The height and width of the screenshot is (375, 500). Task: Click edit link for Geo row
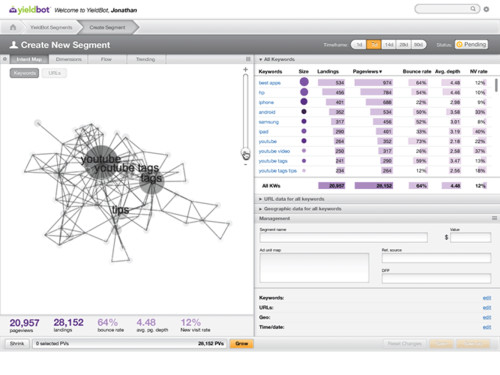click(487, 317)
